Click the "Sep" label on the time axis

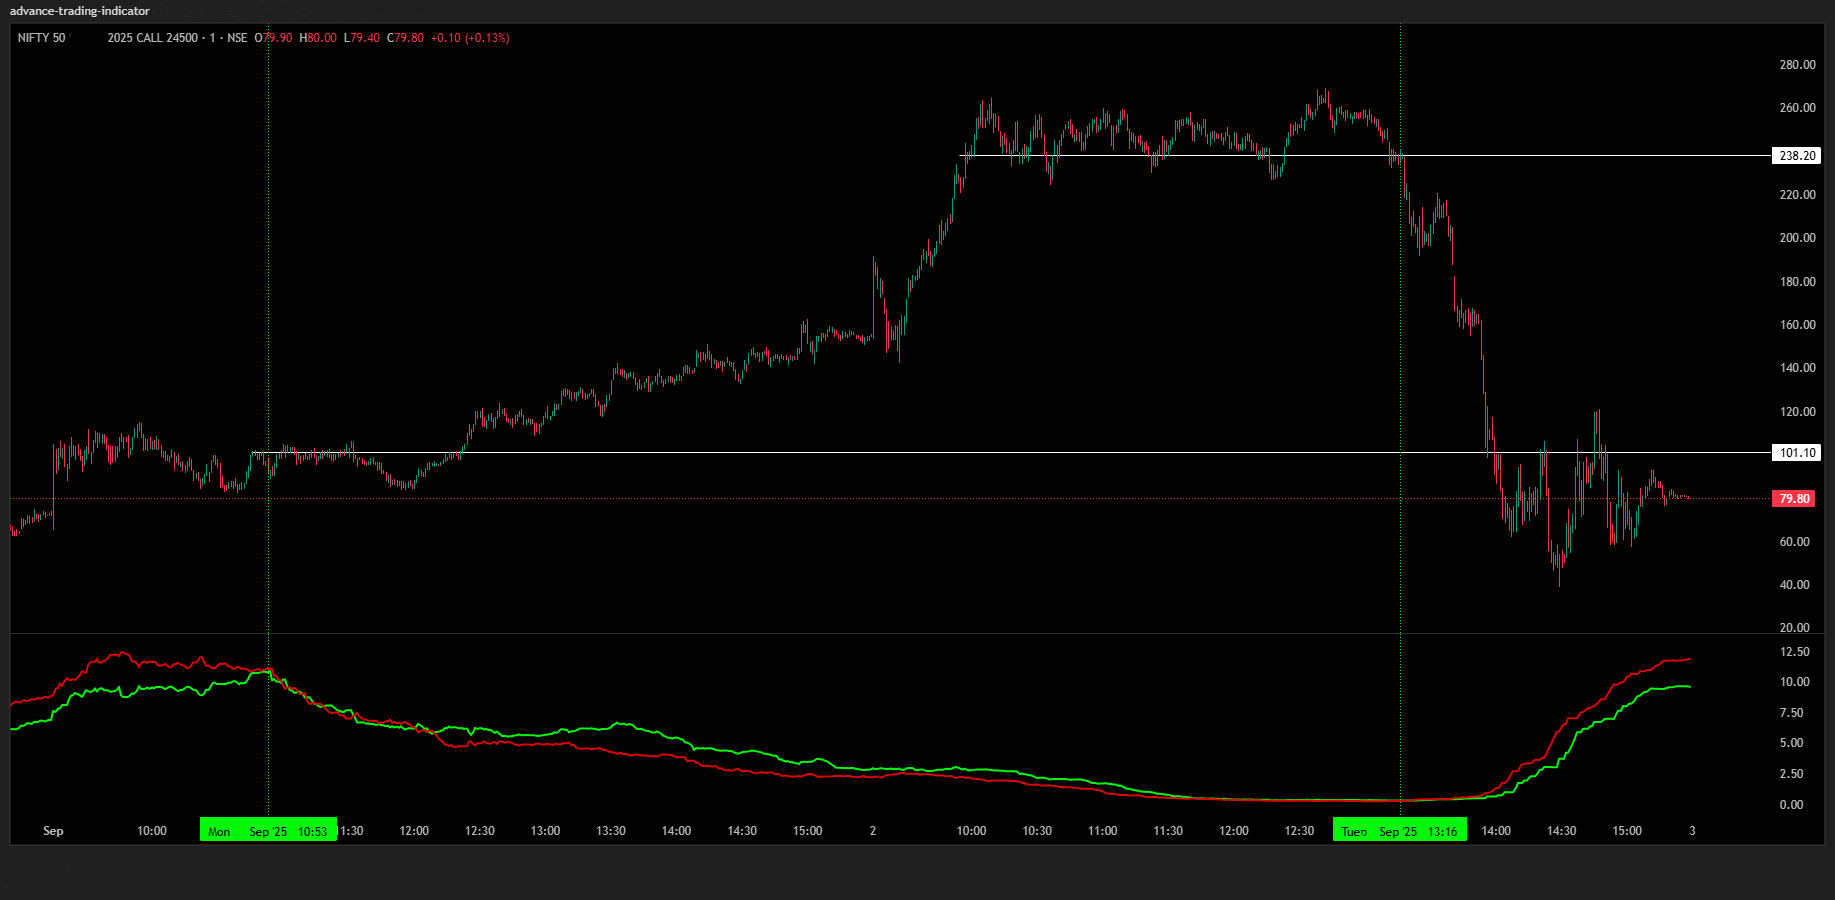pyautogui.click(x=52, y=830)
